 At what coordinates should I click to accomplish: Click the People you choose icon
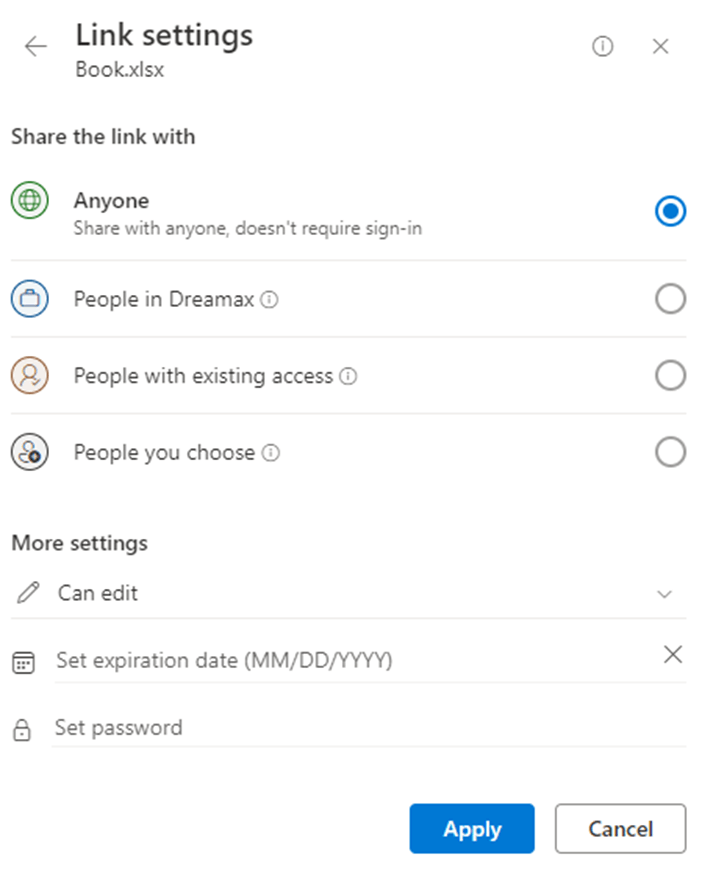29,452
